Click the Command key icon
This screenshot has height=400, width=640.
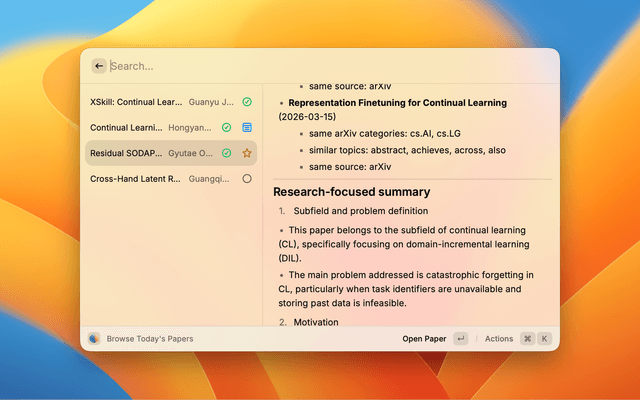[x=527, y=339]
